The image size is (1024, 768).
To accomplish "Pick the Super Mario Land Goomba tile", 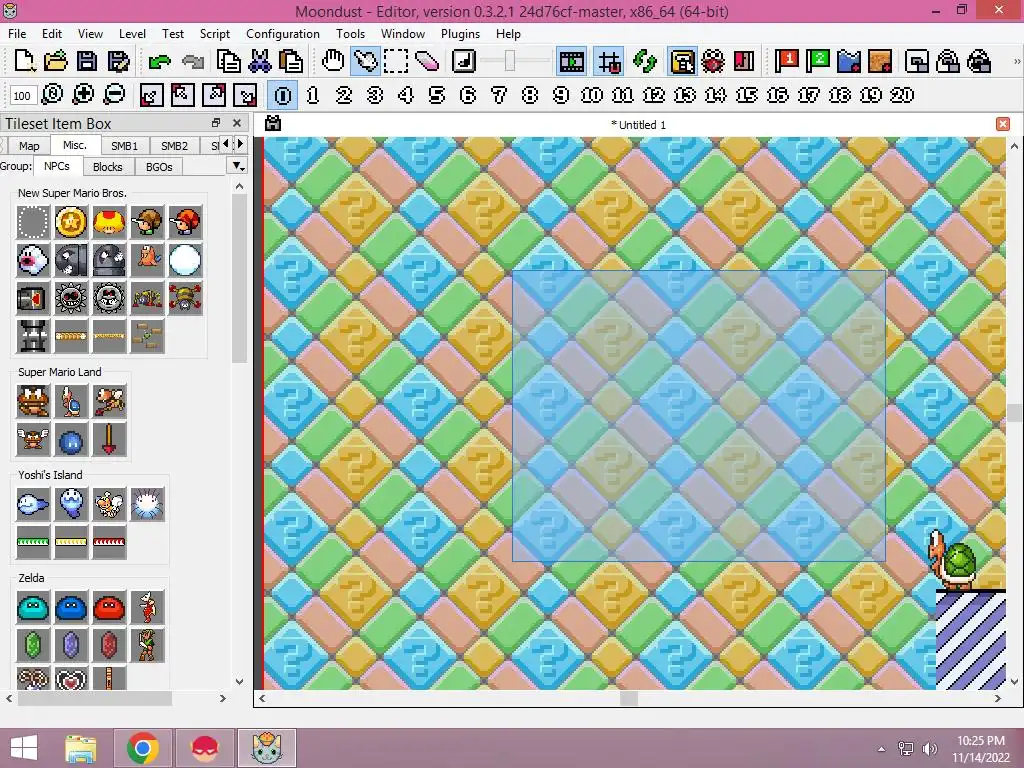I will tap(33, 400).
